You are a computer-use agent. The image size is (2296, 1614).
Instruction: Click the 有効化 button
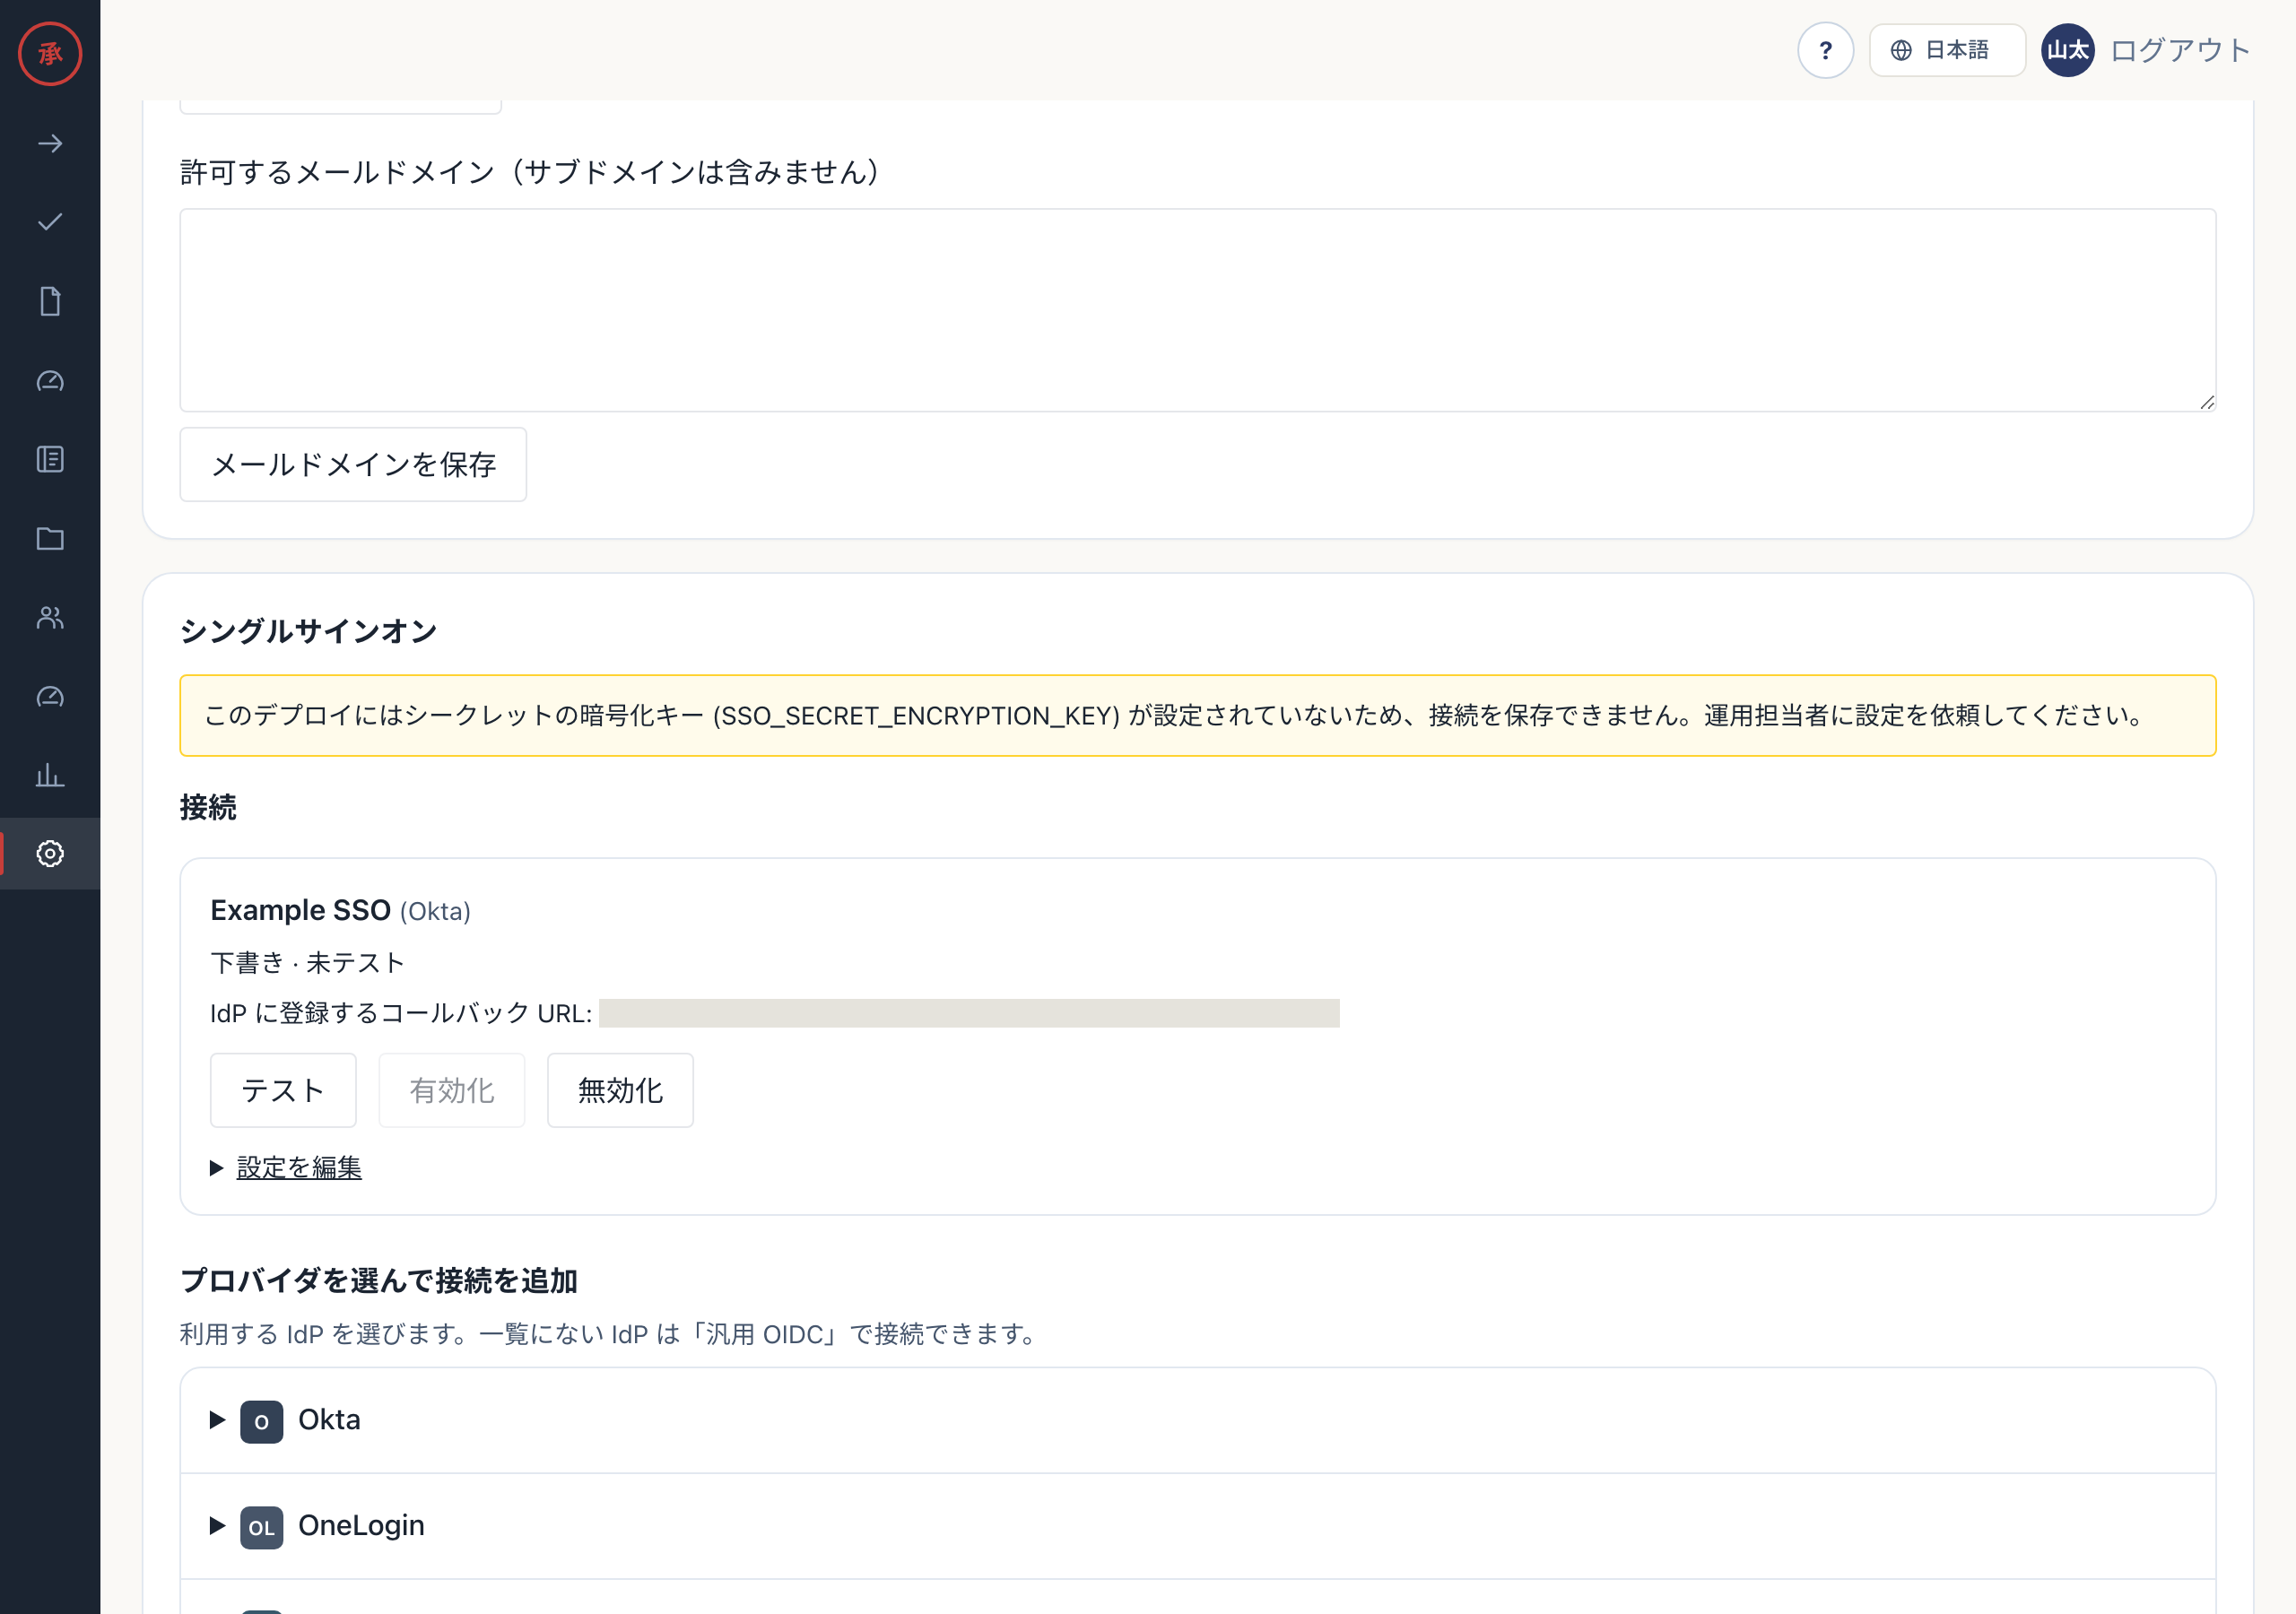(x=451, y=1090)
